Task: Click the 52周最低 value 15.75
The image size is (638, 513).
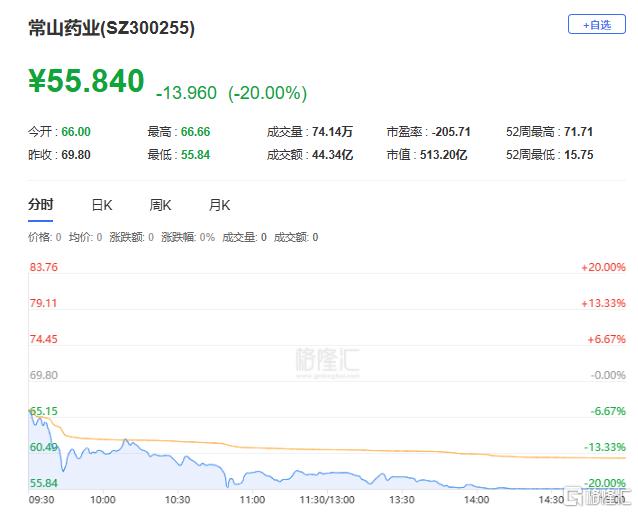Action: pyautogui.click(x=579, y=155)
